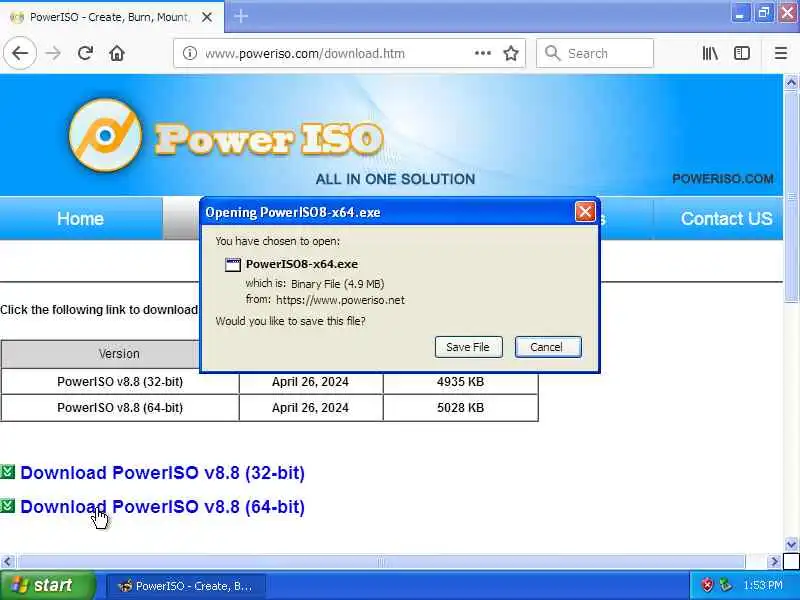
Task: Click the Binary File (4.9 MB) text
Action: click(x=338, y=284)
